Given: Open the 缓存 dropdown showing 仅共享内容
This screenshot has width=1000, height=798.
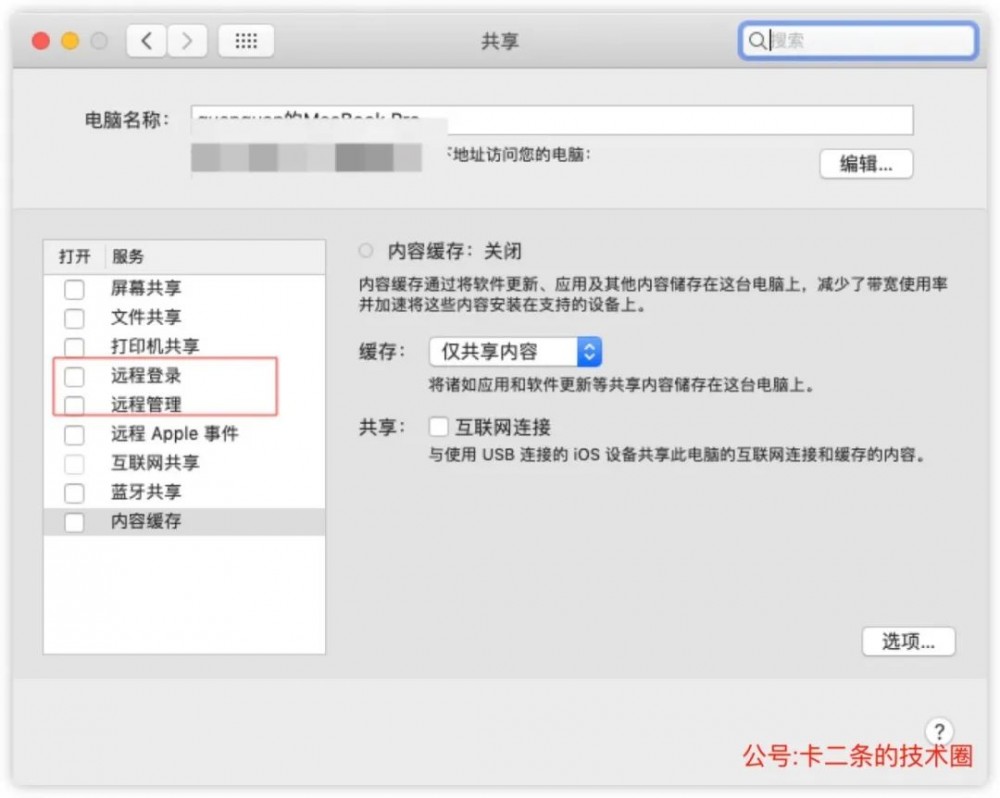Looking at the screenshot, I should (517, 352).
